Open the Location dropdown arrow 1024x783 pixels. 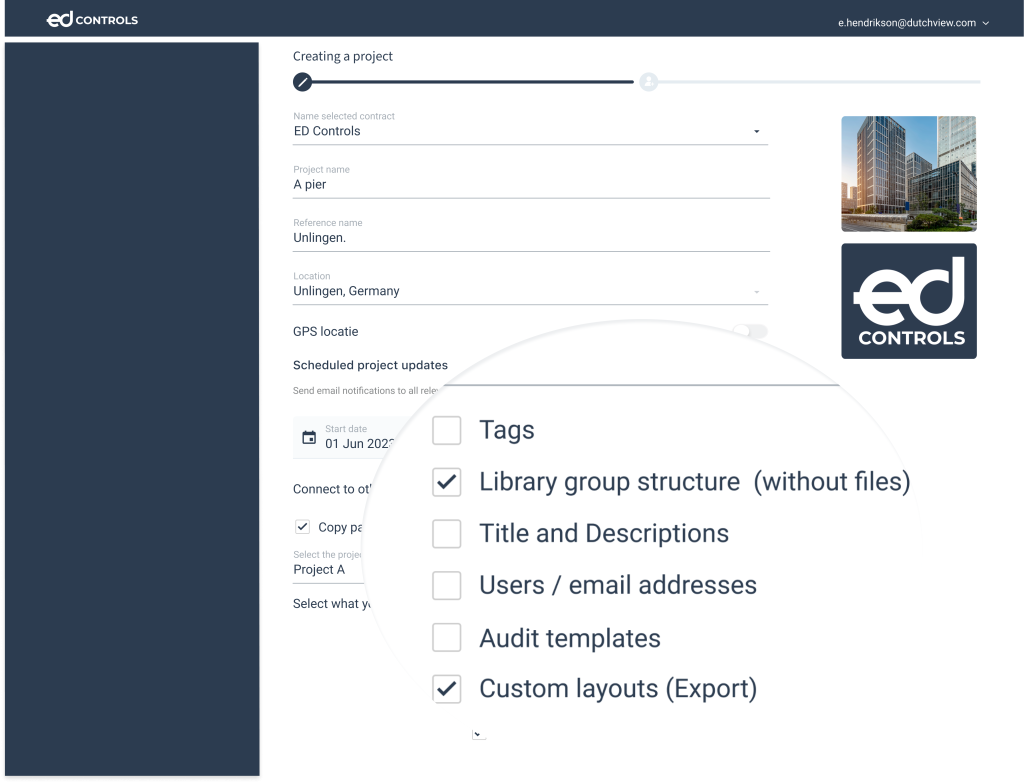tap(756, 292)
